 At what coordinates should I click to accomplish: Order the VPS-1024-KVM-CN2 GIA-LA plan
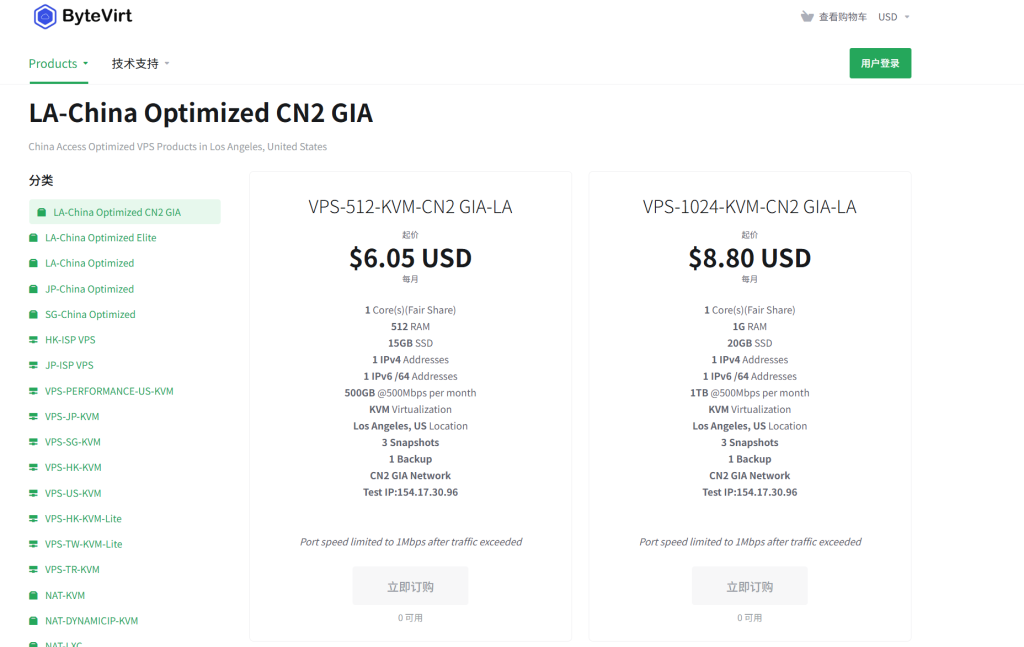pos(749,587)
